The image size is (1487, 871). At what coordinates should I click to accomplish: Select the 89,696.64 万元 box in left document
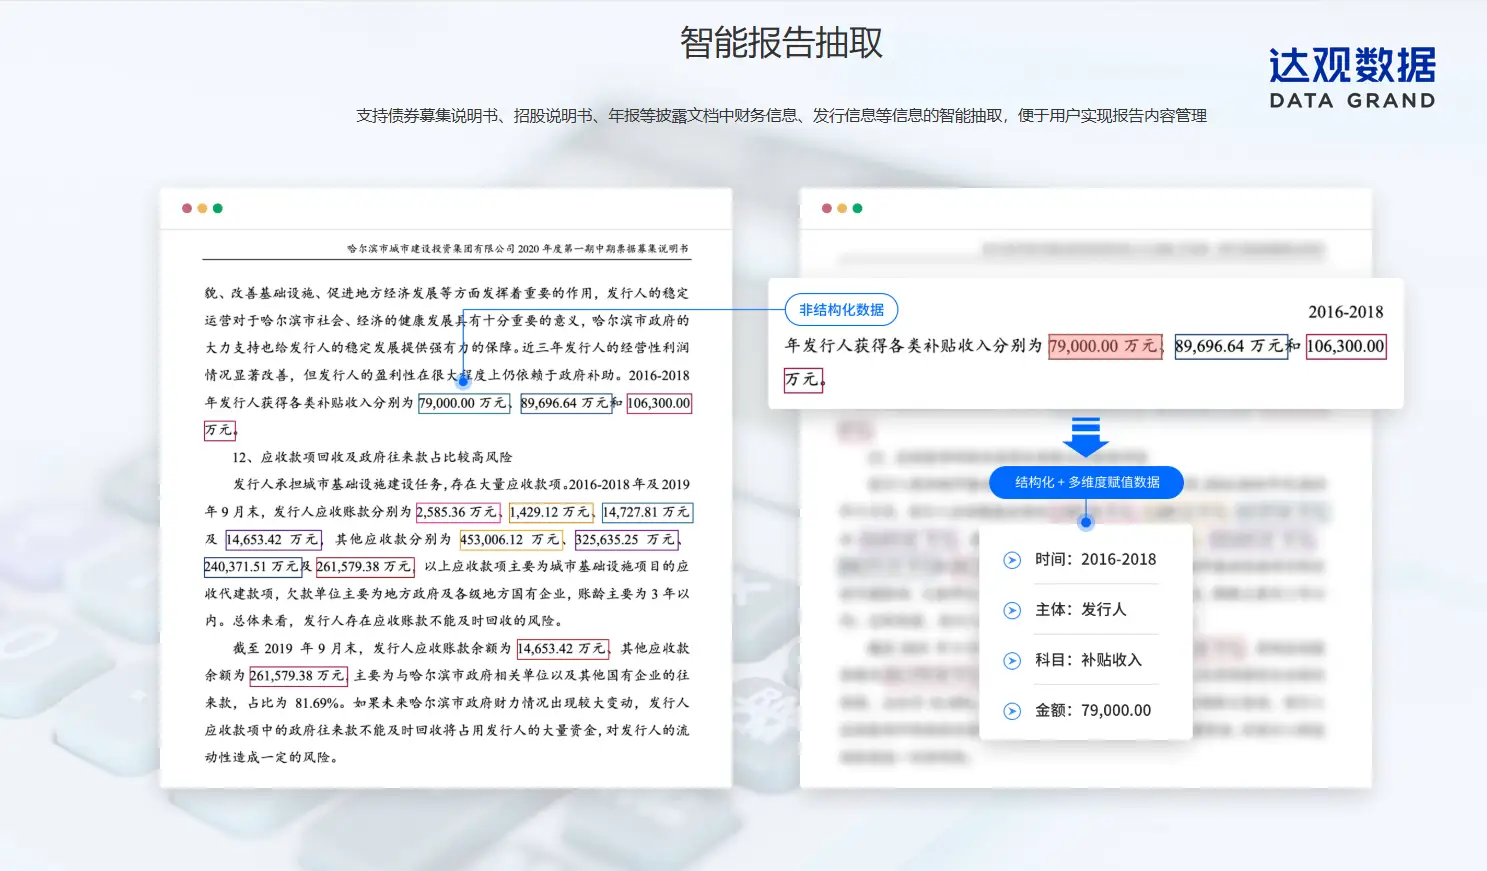566,403
